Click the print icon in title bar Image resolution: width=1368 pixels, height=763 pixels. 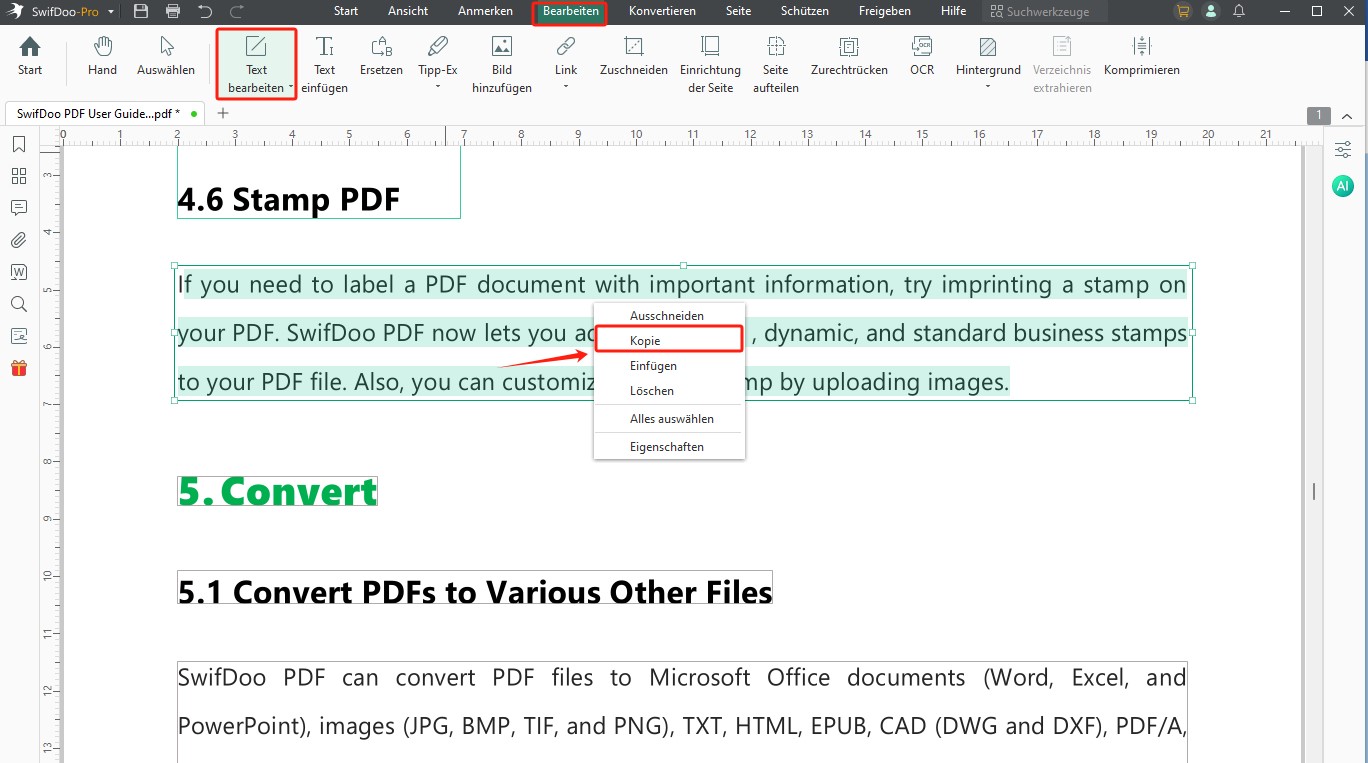point(173,11)
